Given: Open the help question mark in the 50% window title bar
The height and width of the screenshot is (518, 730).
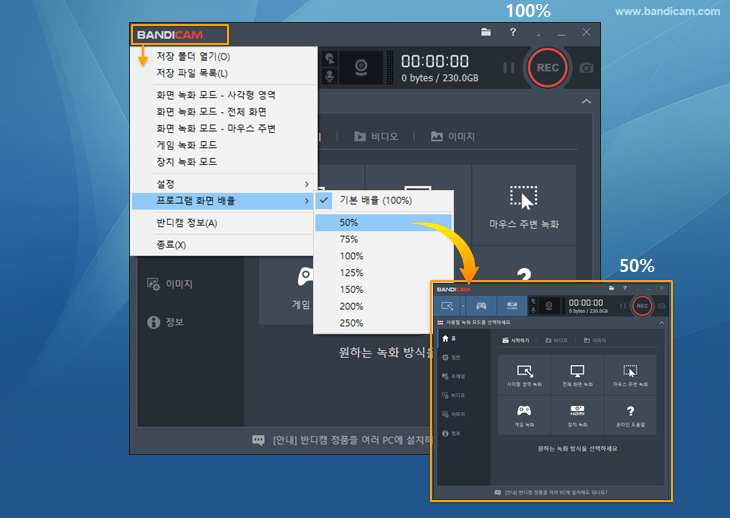Looking at the screenshot, I should coord(625,288).
